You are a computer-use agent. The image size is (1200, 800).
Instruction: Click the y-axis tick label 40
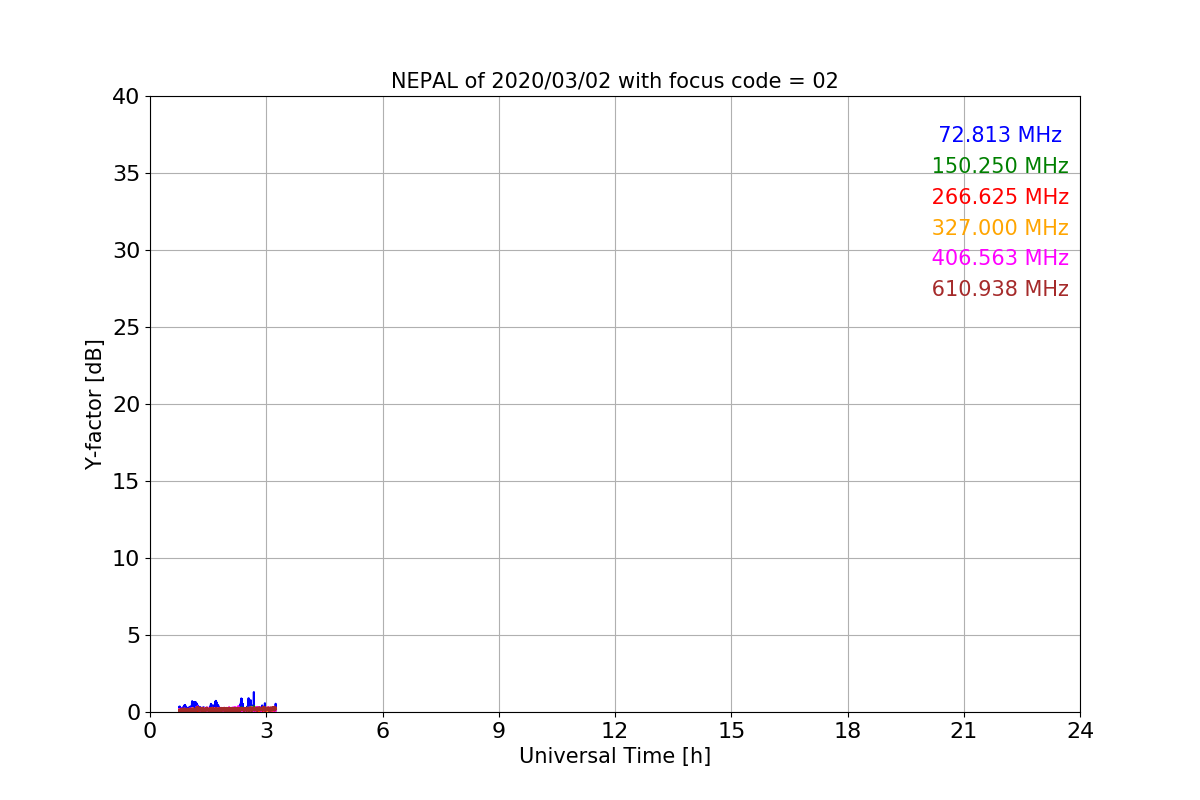pyautogui.click(x=125, y=97)
